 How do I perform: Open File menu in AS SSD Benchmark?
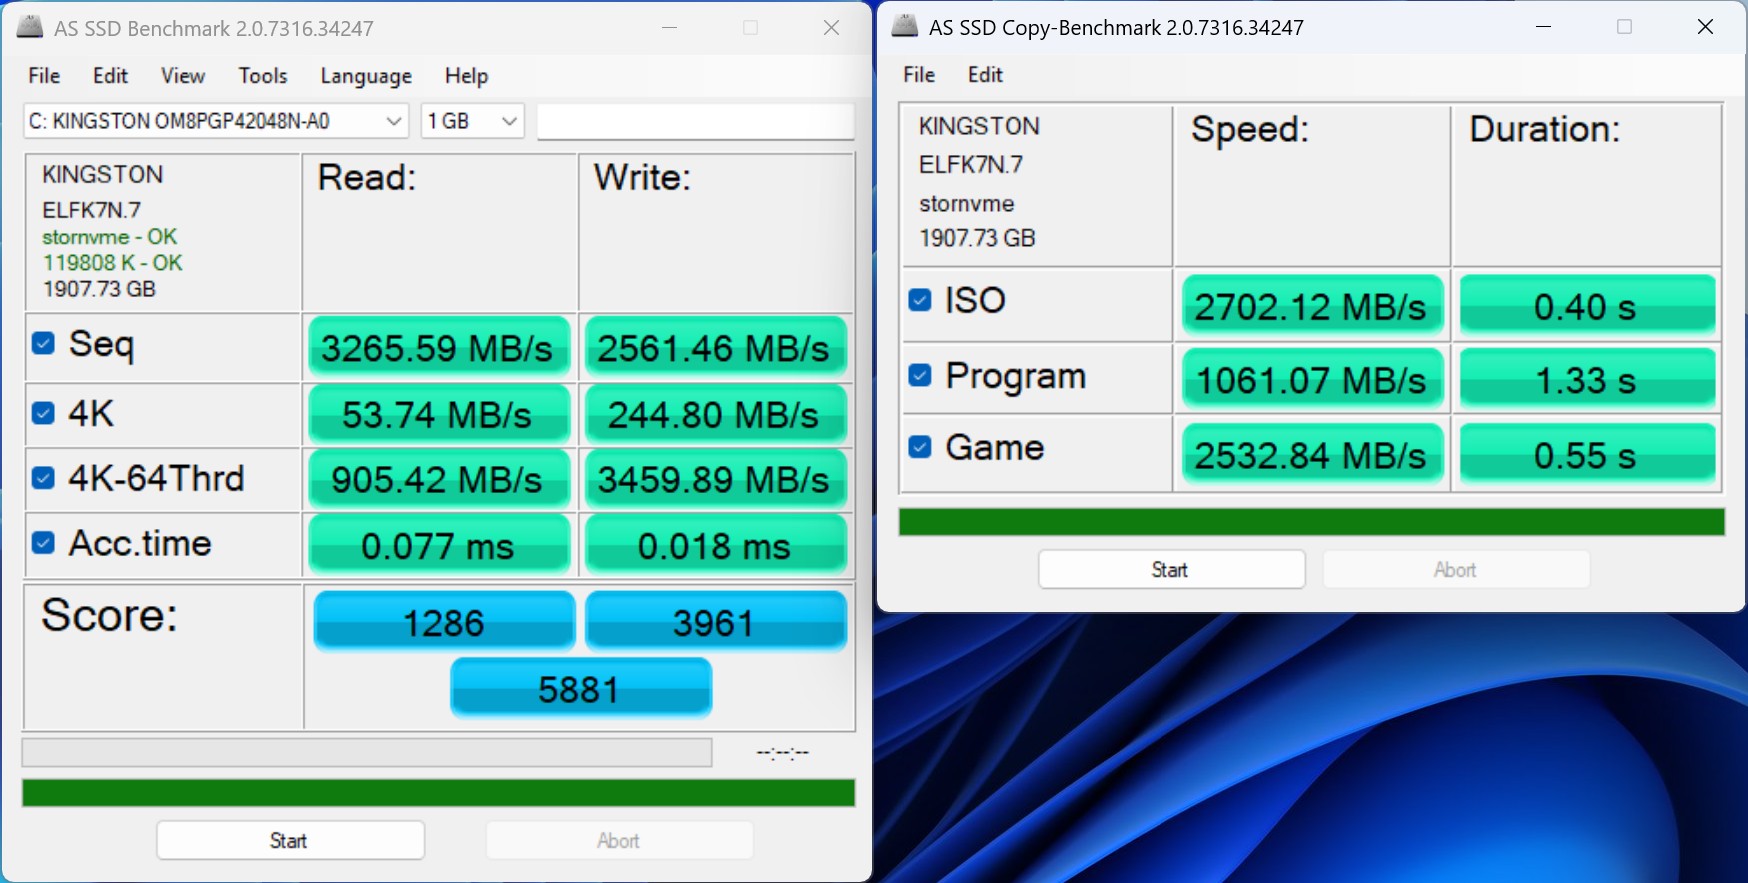[44, 76]
